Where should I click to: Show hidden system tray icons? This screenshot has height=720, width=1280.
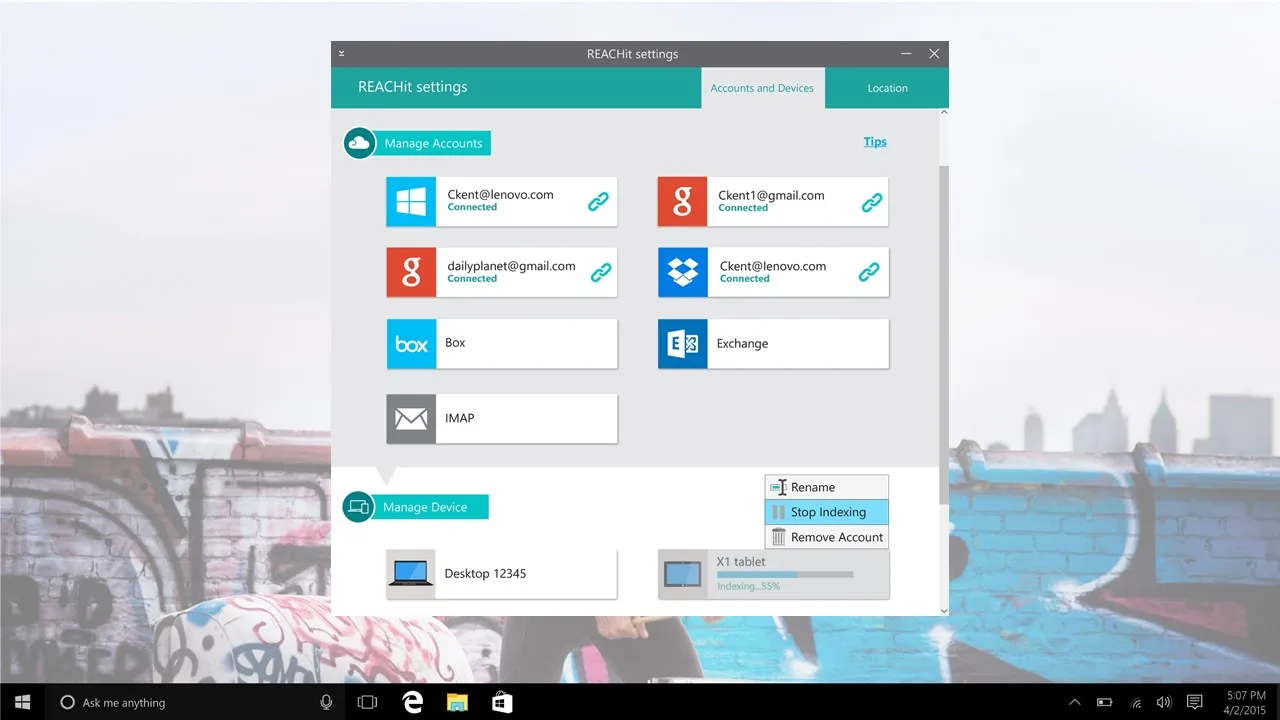click(x=1075, y=702)
